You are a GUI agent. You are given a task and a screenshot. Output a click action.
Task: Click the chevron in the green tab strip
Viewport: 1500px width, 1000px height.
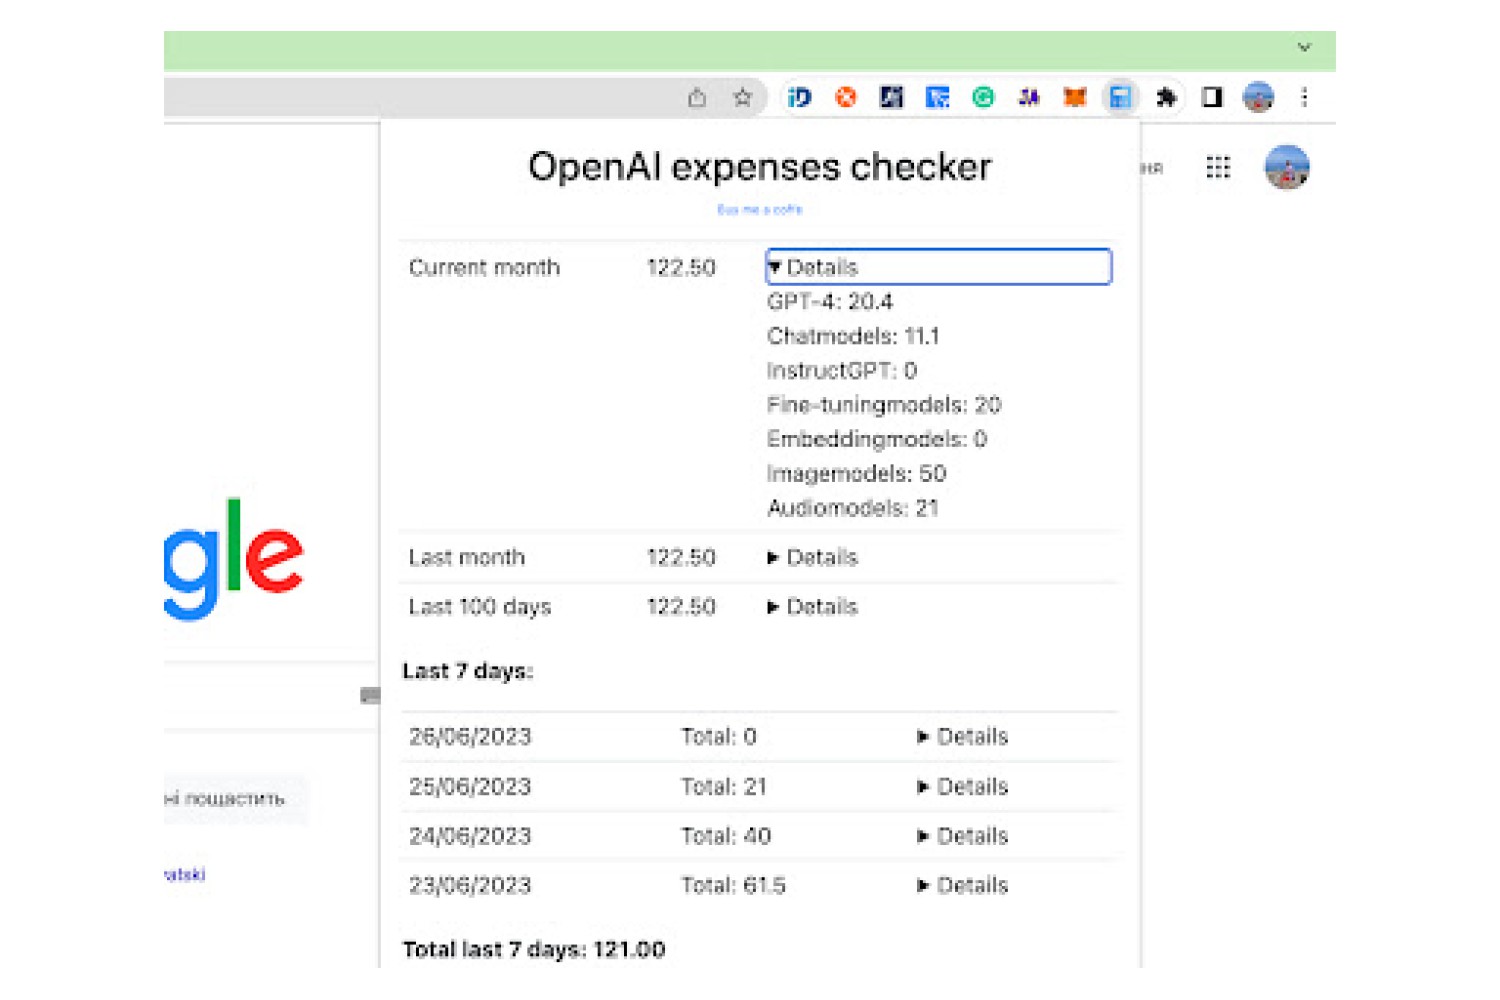(x=1304, y=47)
